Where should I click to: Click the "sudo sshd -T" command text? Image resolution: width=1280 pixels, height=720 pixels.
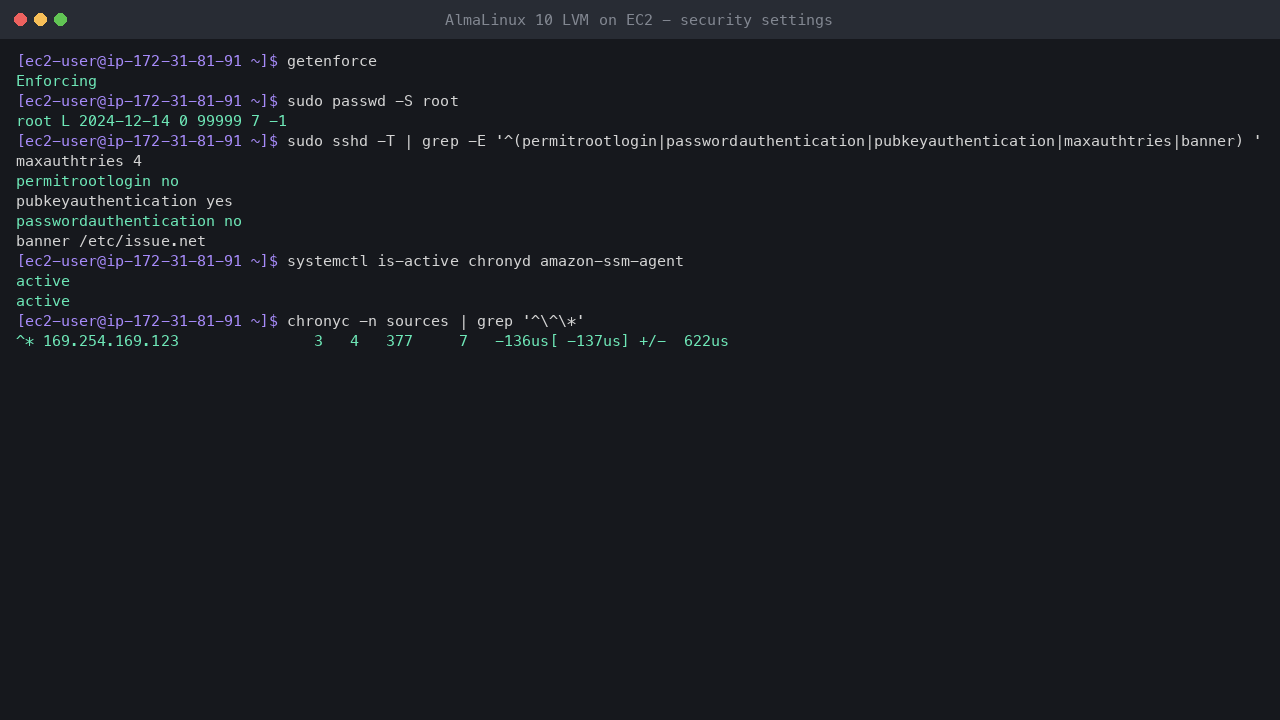(x=341, y=141)
